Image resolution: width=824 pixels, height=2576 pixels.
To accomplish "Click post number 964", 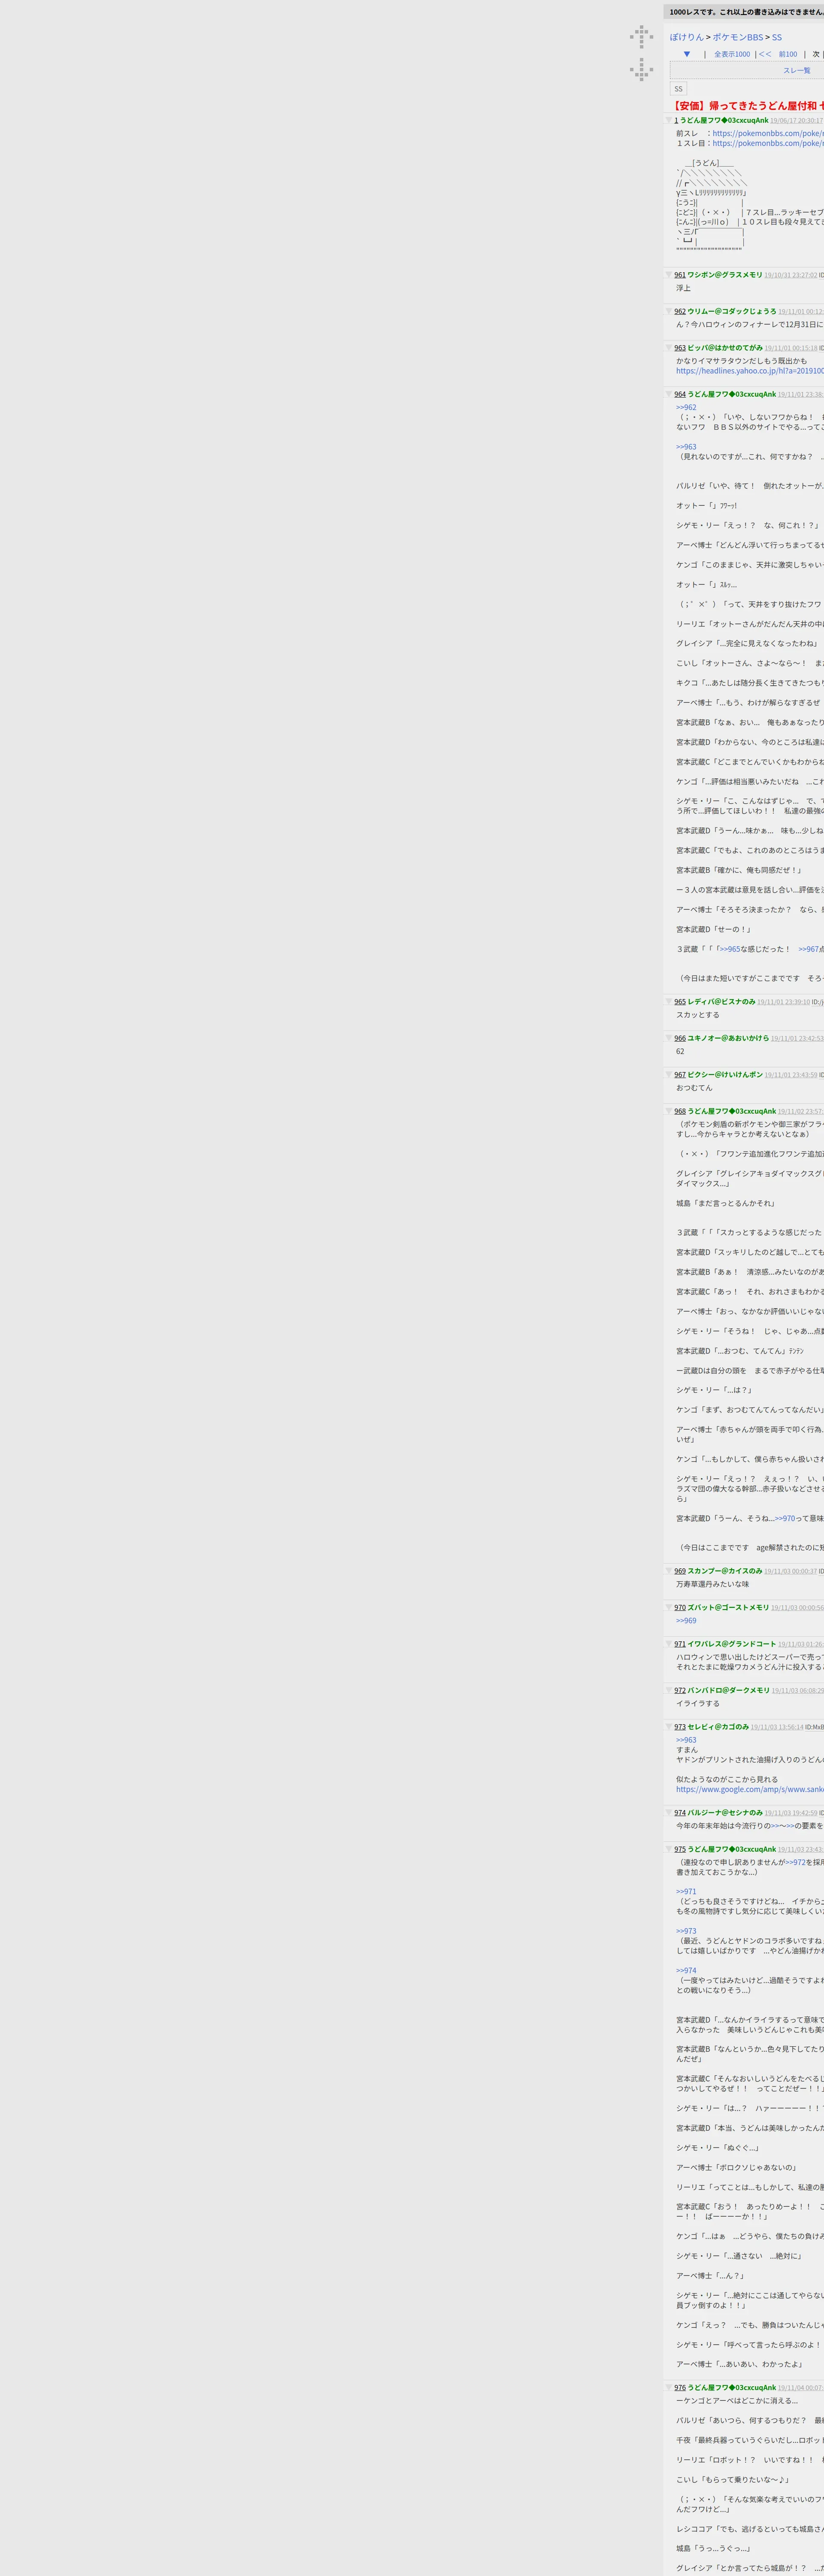I will pyautogui.click(x=680, y=394).
